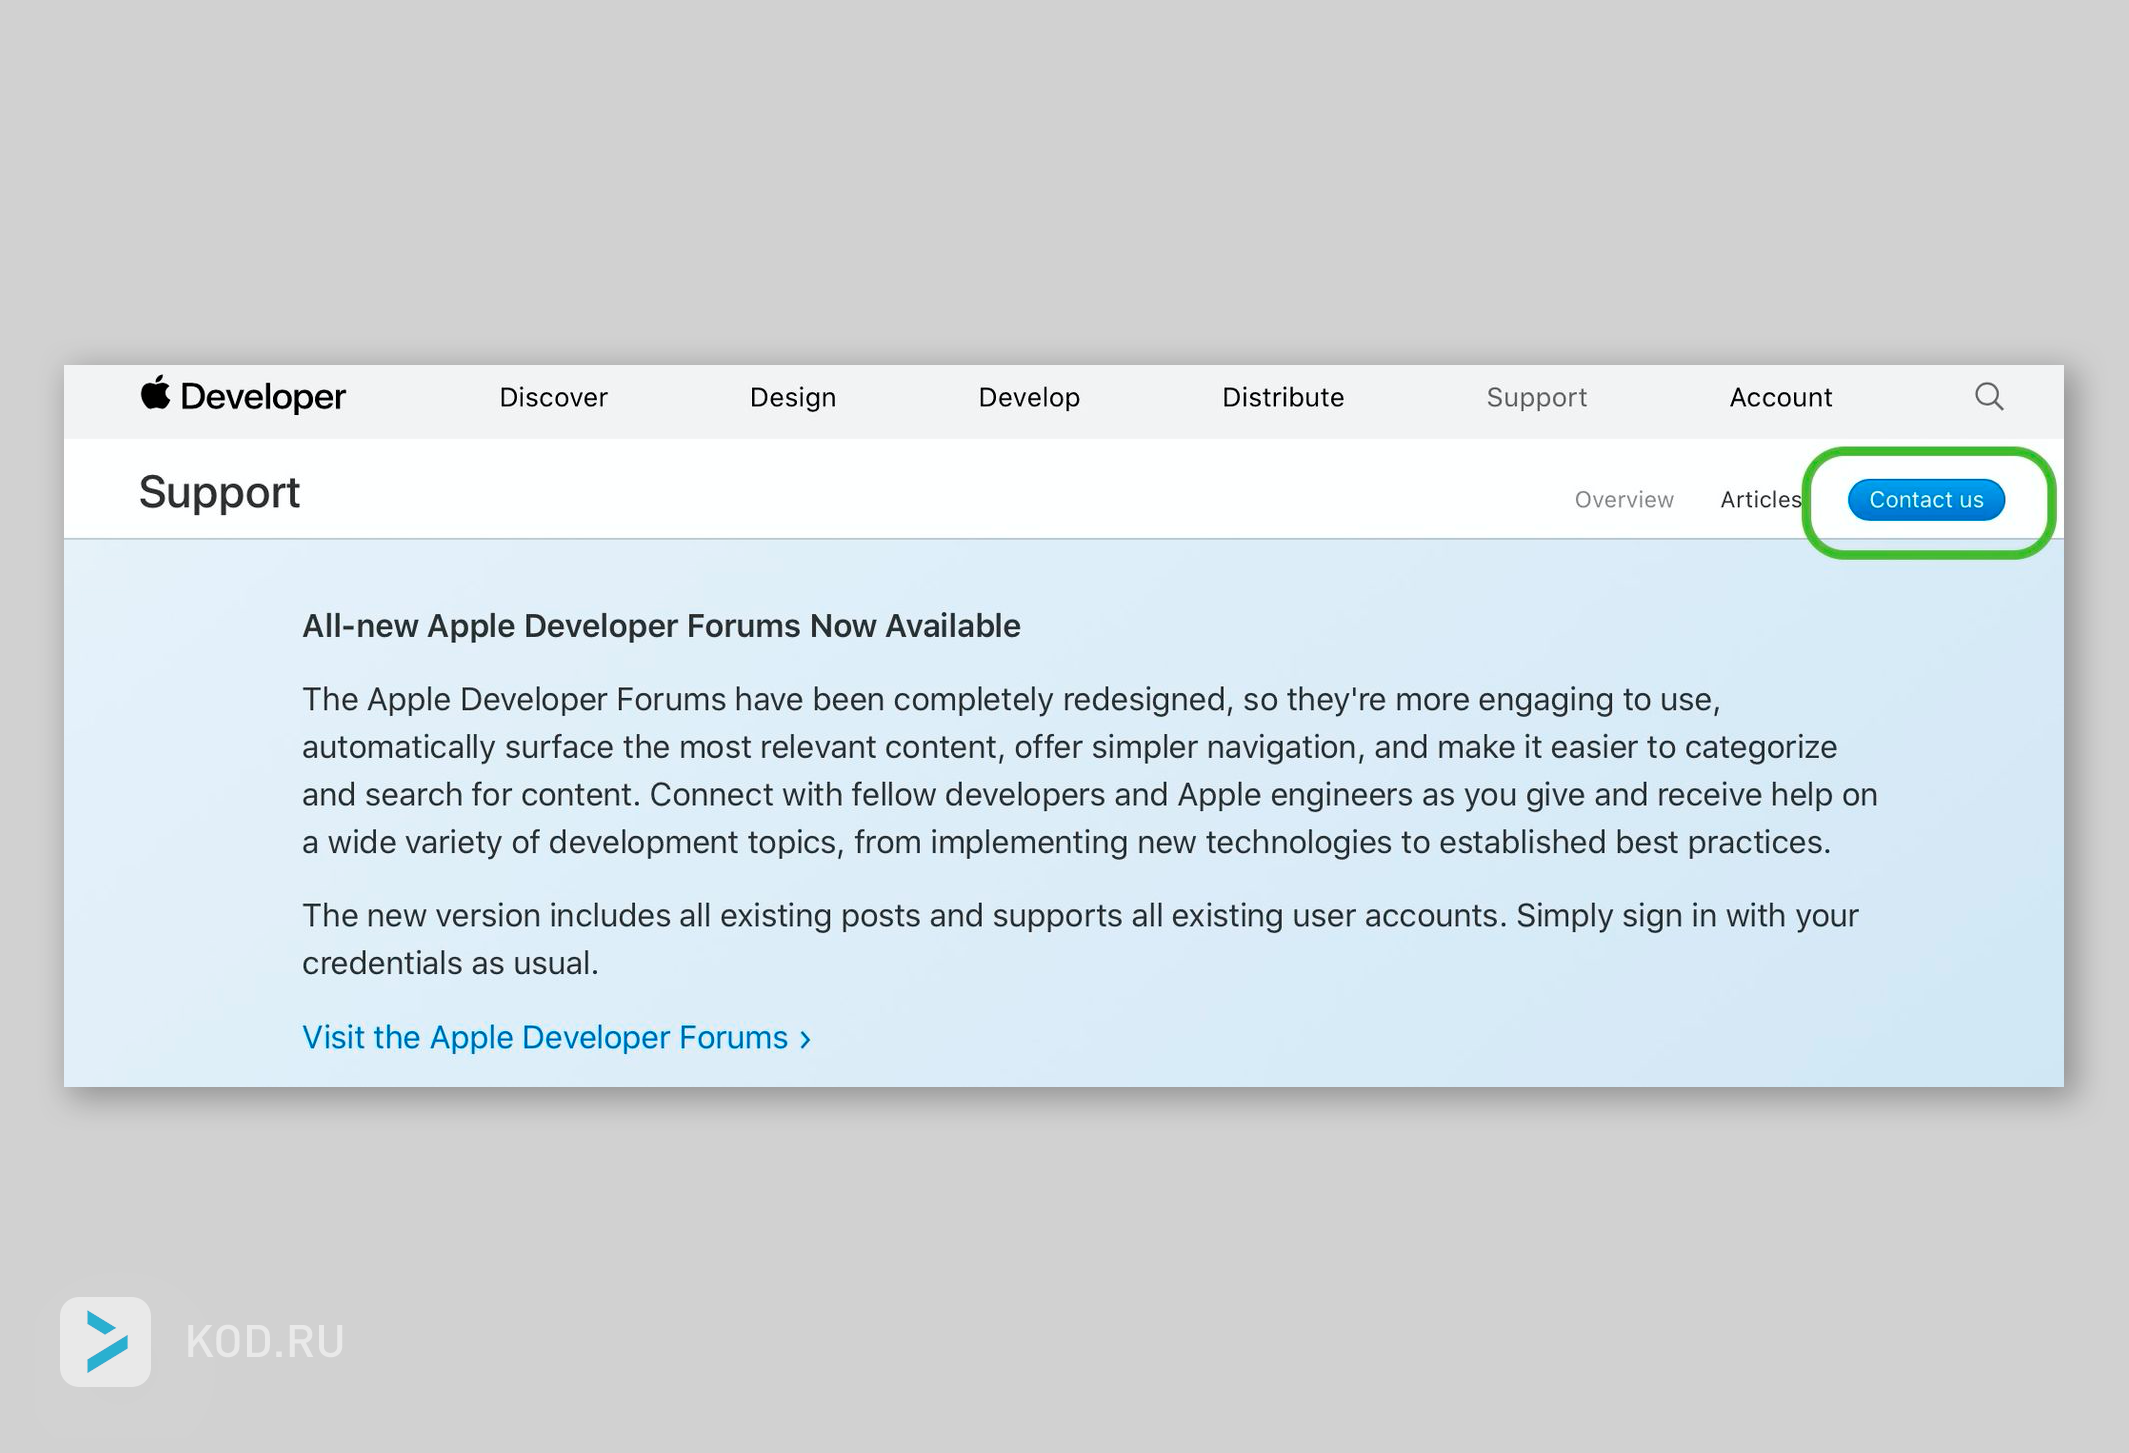Screen dimensions: 2129x1453
Task: Open the Design menu
Action: click(x=793, y=398)
